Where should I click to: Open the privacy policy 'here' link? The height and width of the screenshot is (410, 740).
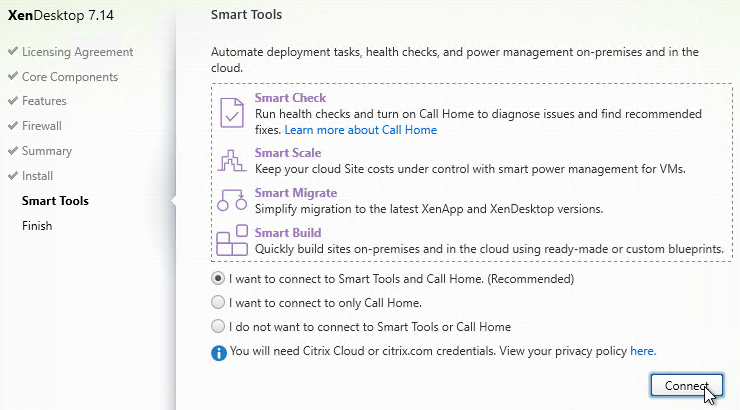643,351
